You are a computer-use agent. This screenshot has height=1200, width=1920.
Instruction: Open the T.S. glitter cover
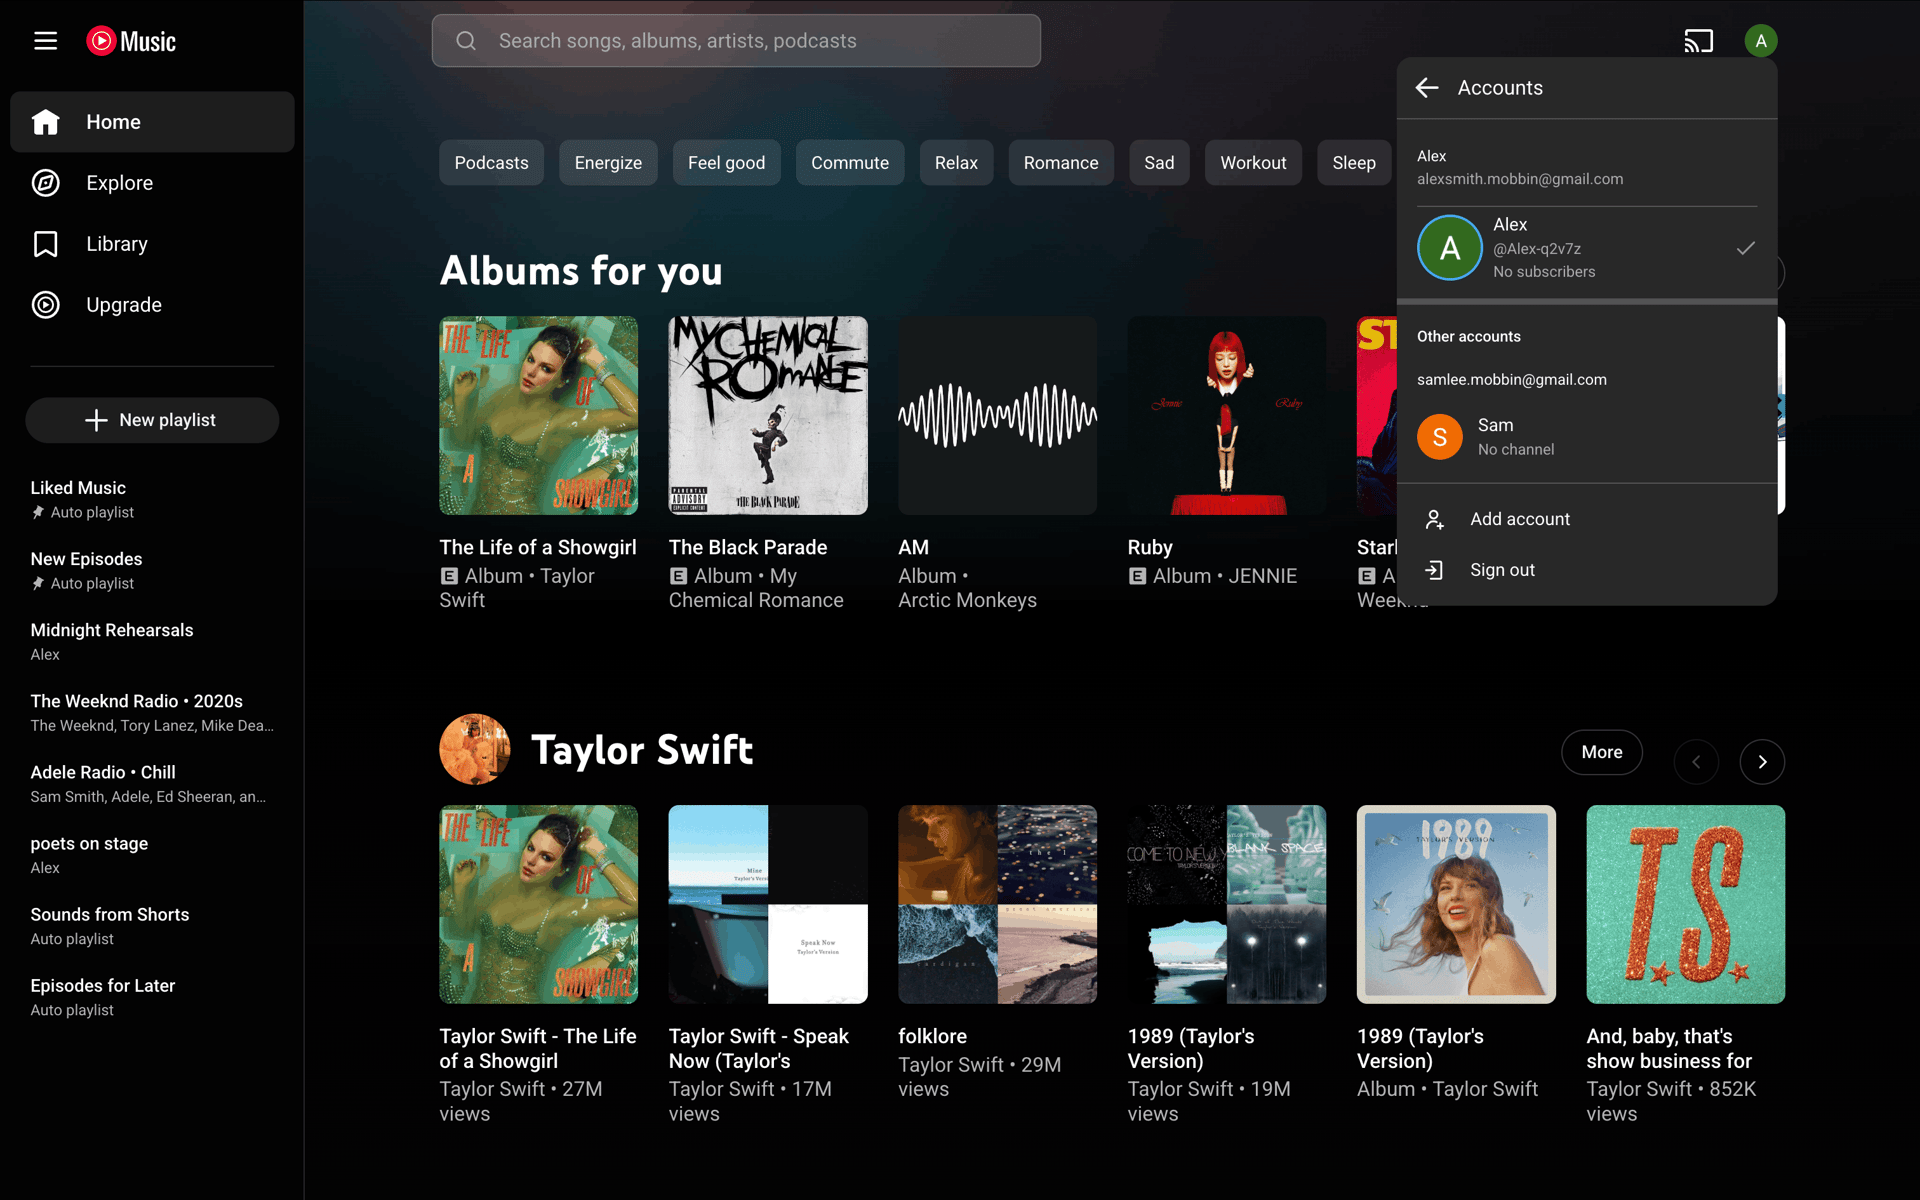click(x=1685, y=904)
